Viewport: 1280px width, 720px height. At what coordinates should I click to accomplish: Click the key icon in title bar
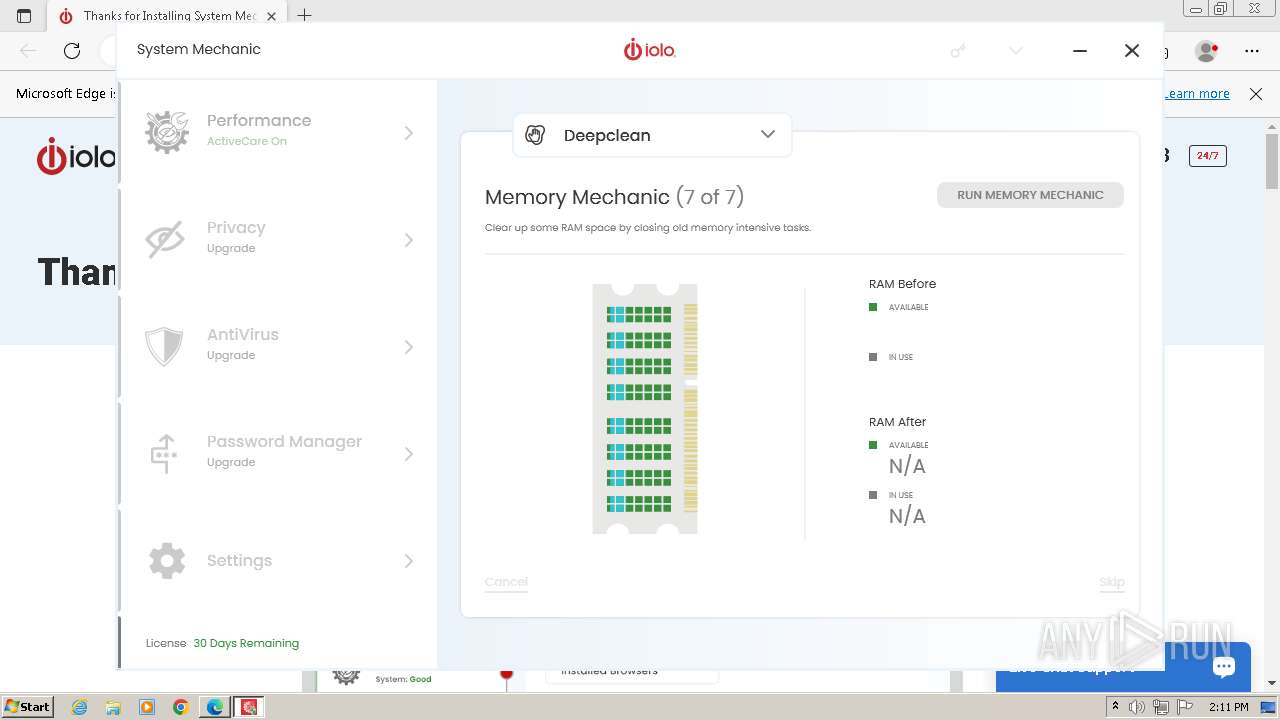[958, 50]
